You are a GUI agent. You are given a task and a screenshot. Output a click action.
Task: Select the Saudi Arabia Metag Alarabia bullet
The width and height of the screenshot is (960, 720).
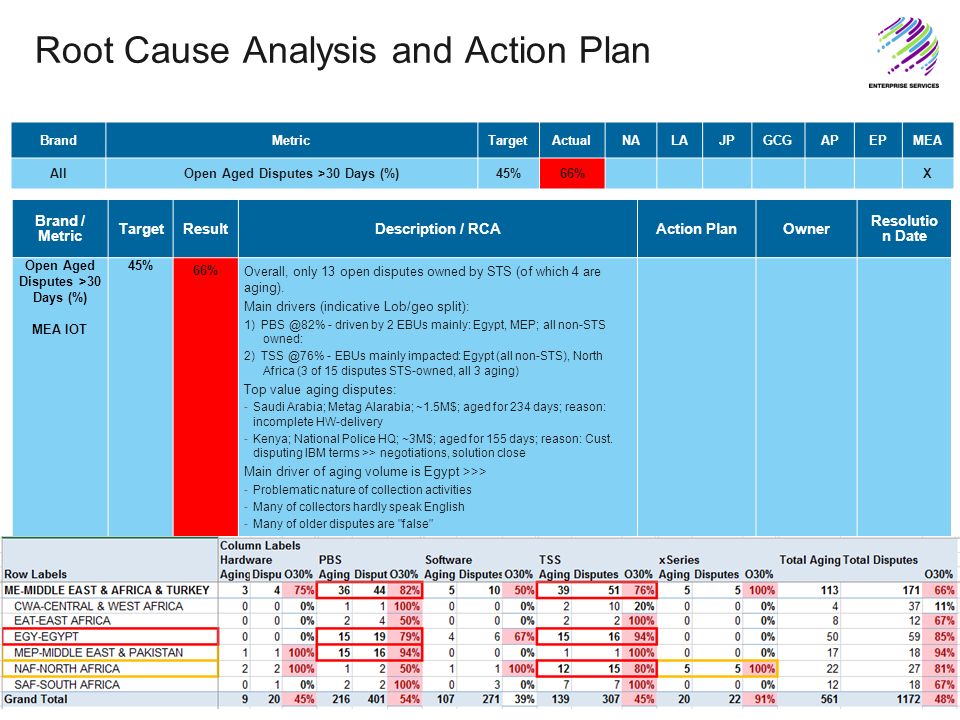click(x=425, y=414)
